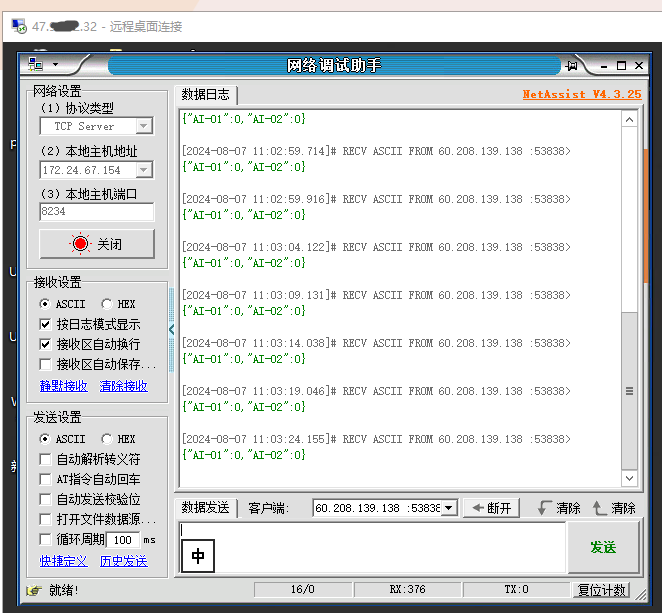Screen dimensions: 662x613
Task: Open the 协议类型 TCP Server dropdown
Action: (143, 126)
